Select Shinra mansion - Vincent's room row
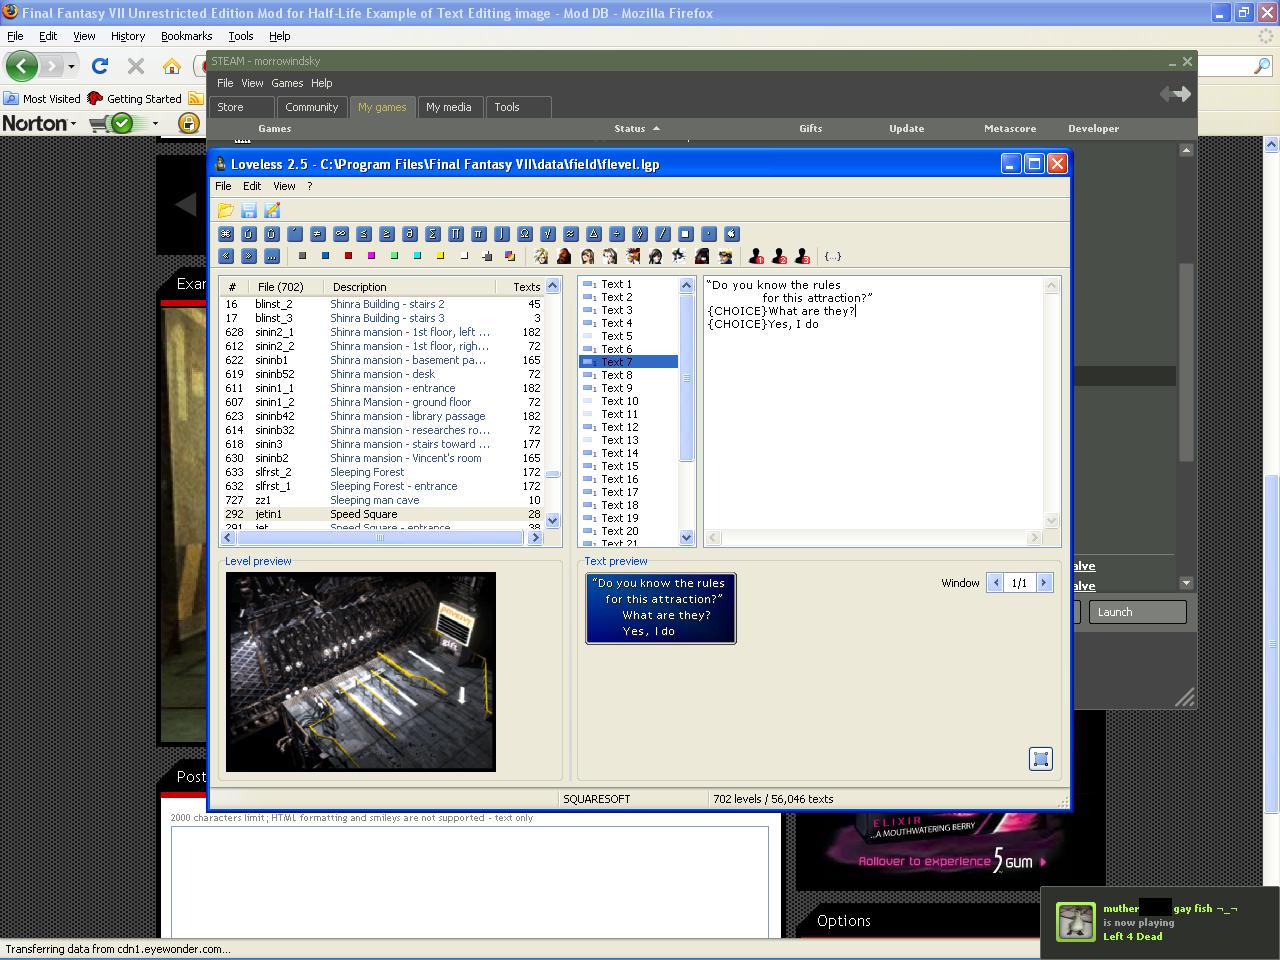This screenshot has width=1280, height=960. tap(382, 458)
